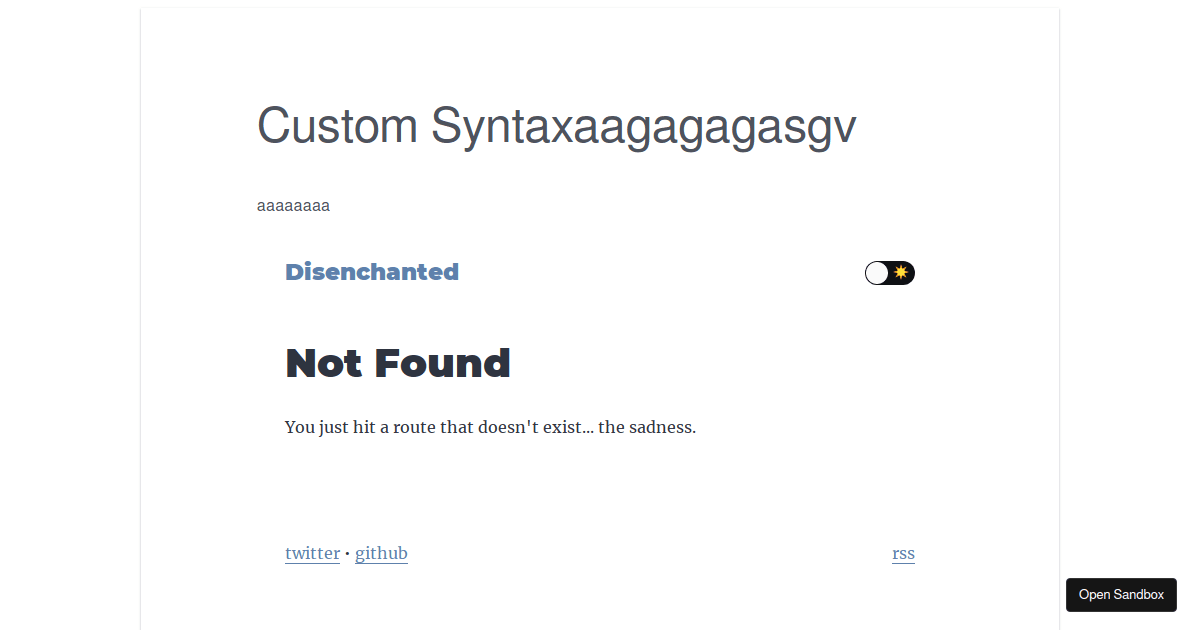Click the word Custom in page title
Viewport: 1200px width, 630px height.
tap(337, 127)
